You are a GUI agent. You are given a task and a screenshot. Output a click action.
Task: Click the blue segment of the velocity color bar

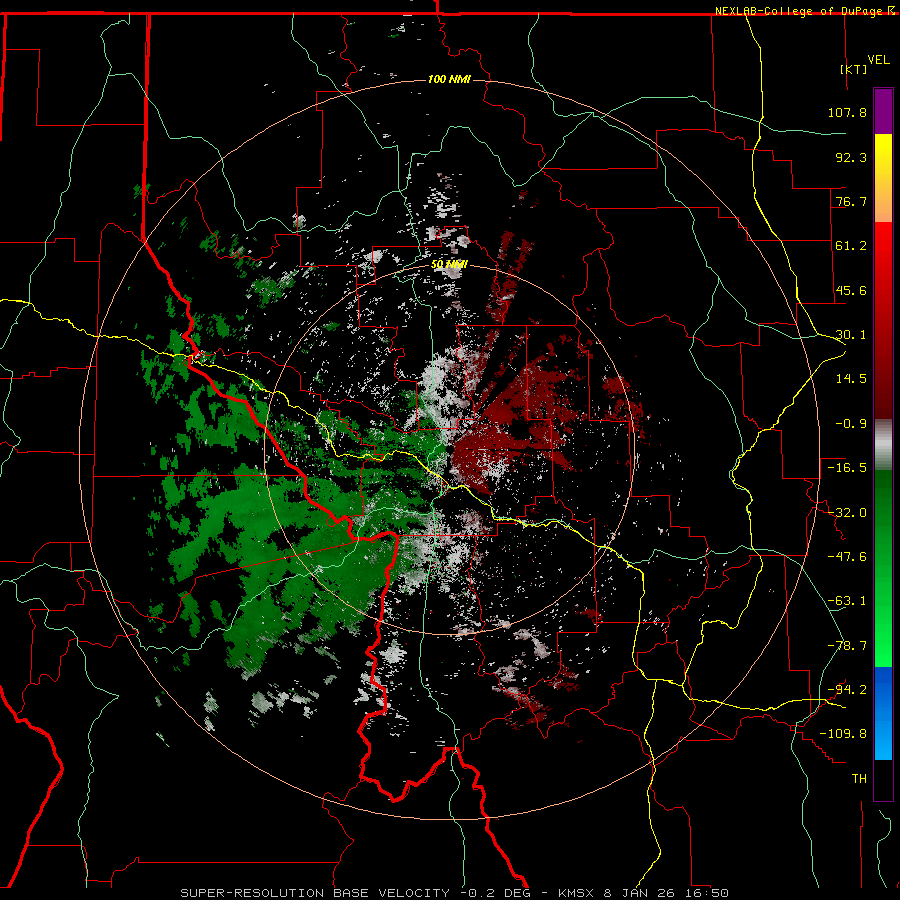coord(883,713)
